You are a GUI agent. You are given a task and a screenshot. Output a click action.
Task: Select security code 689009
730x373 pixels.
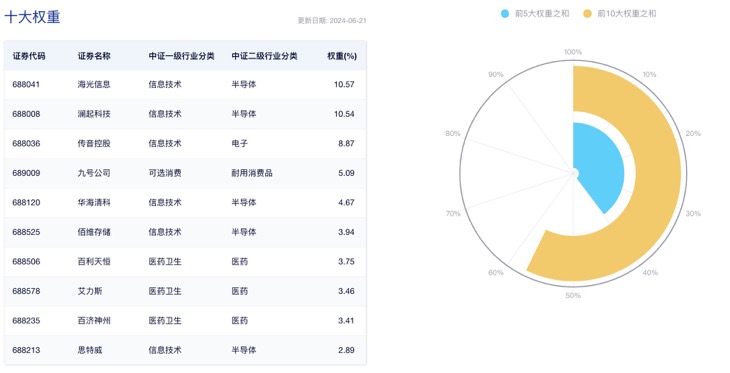(26, 173)
